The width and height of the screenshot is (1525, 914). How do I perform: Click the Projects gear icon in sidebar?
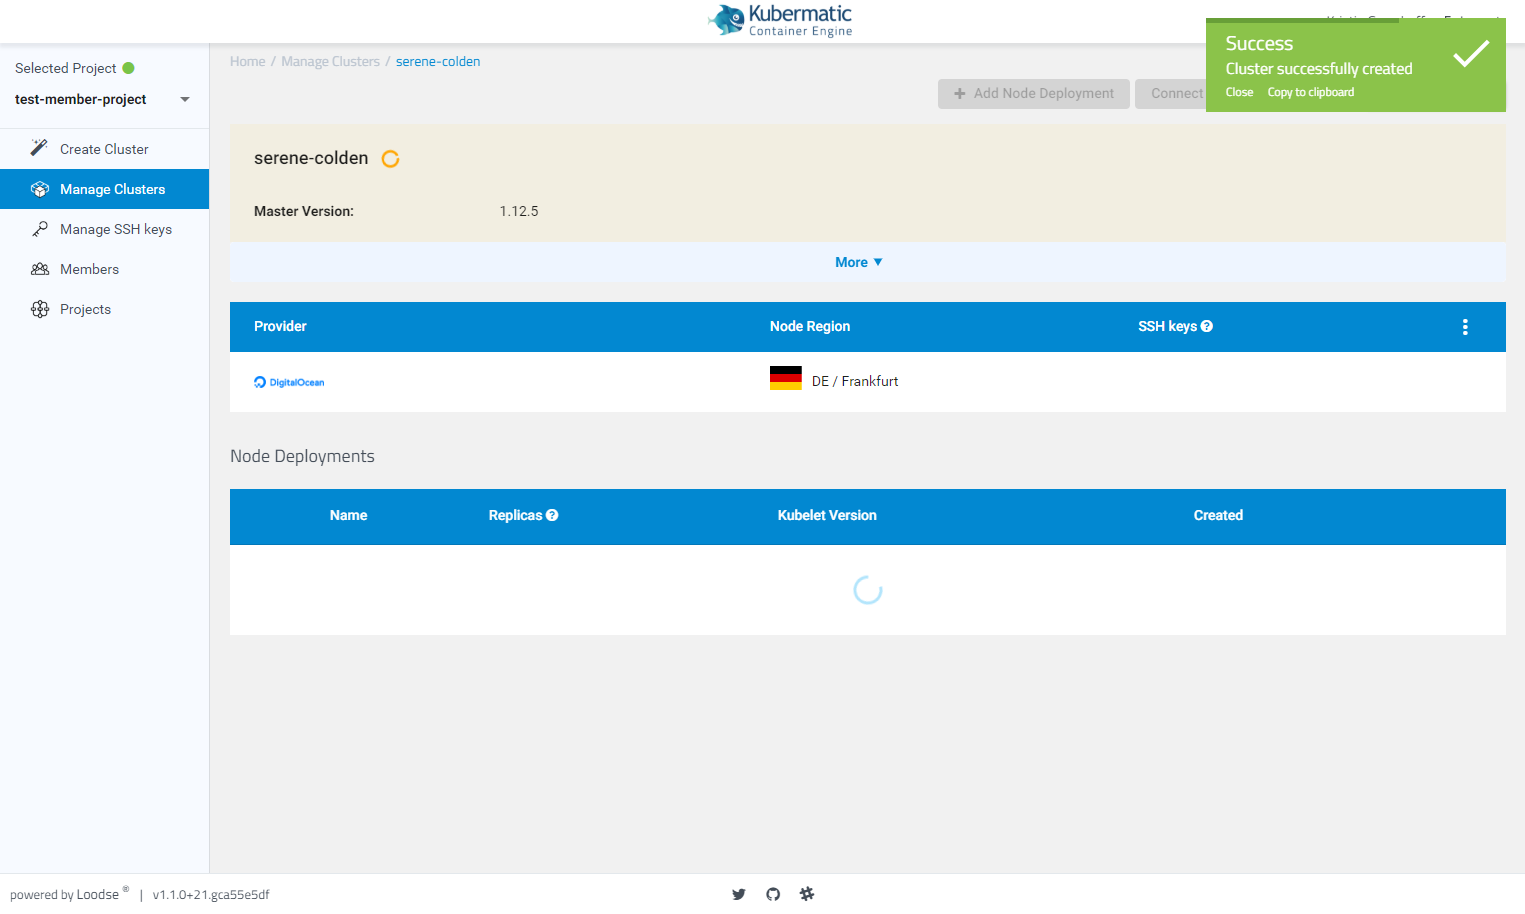coord(41,308)
